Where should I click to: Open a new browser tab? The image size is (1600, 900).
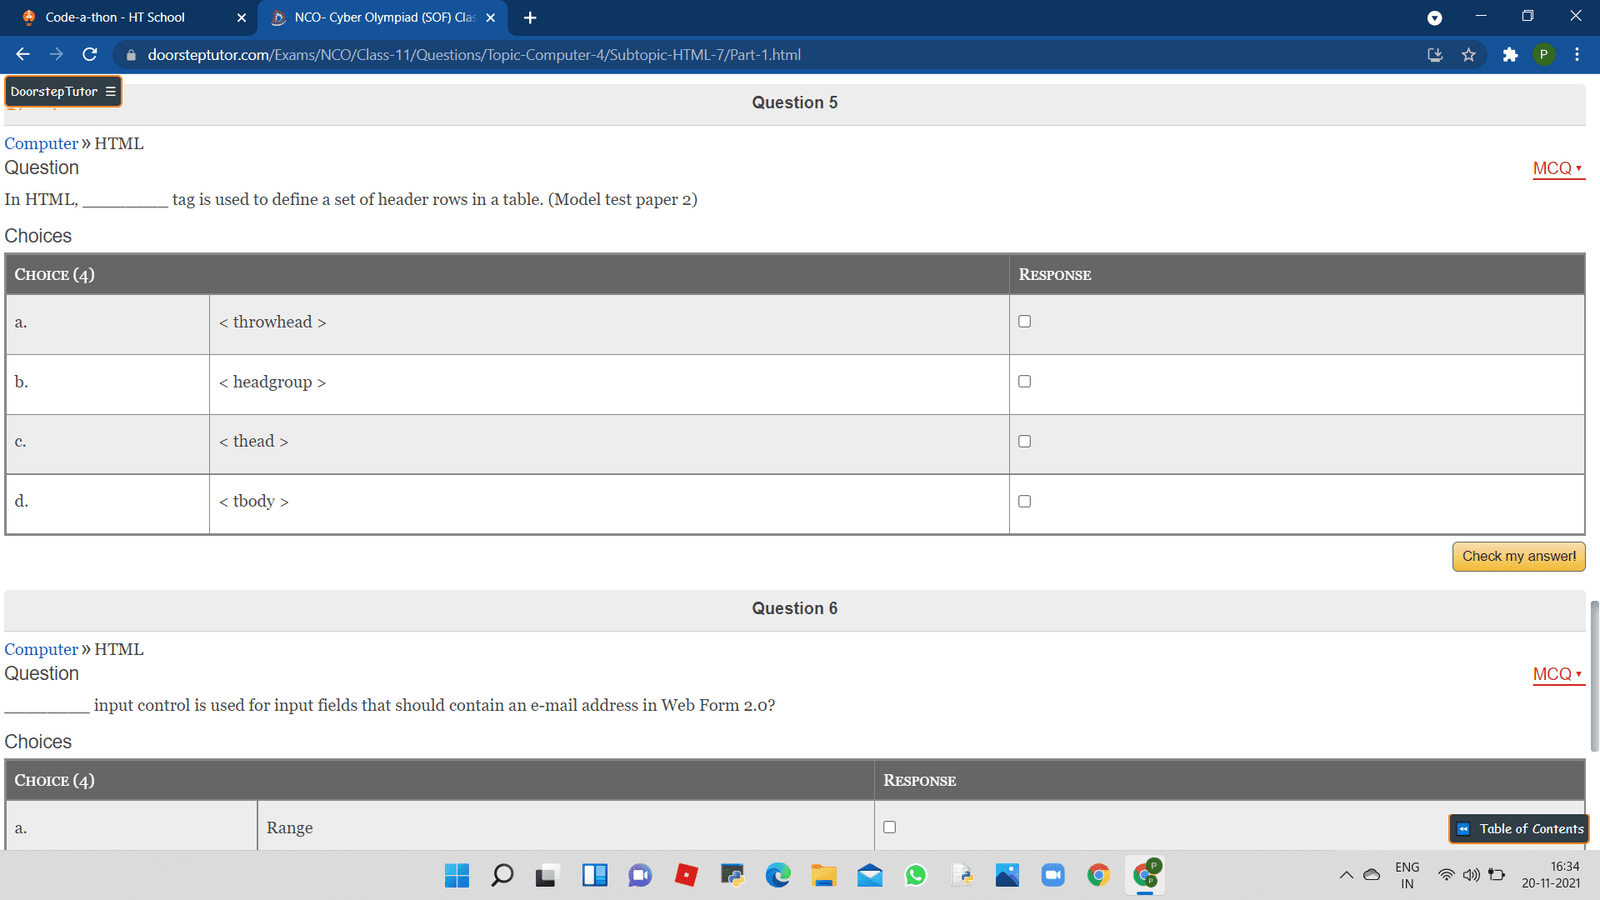click(530, 18)
